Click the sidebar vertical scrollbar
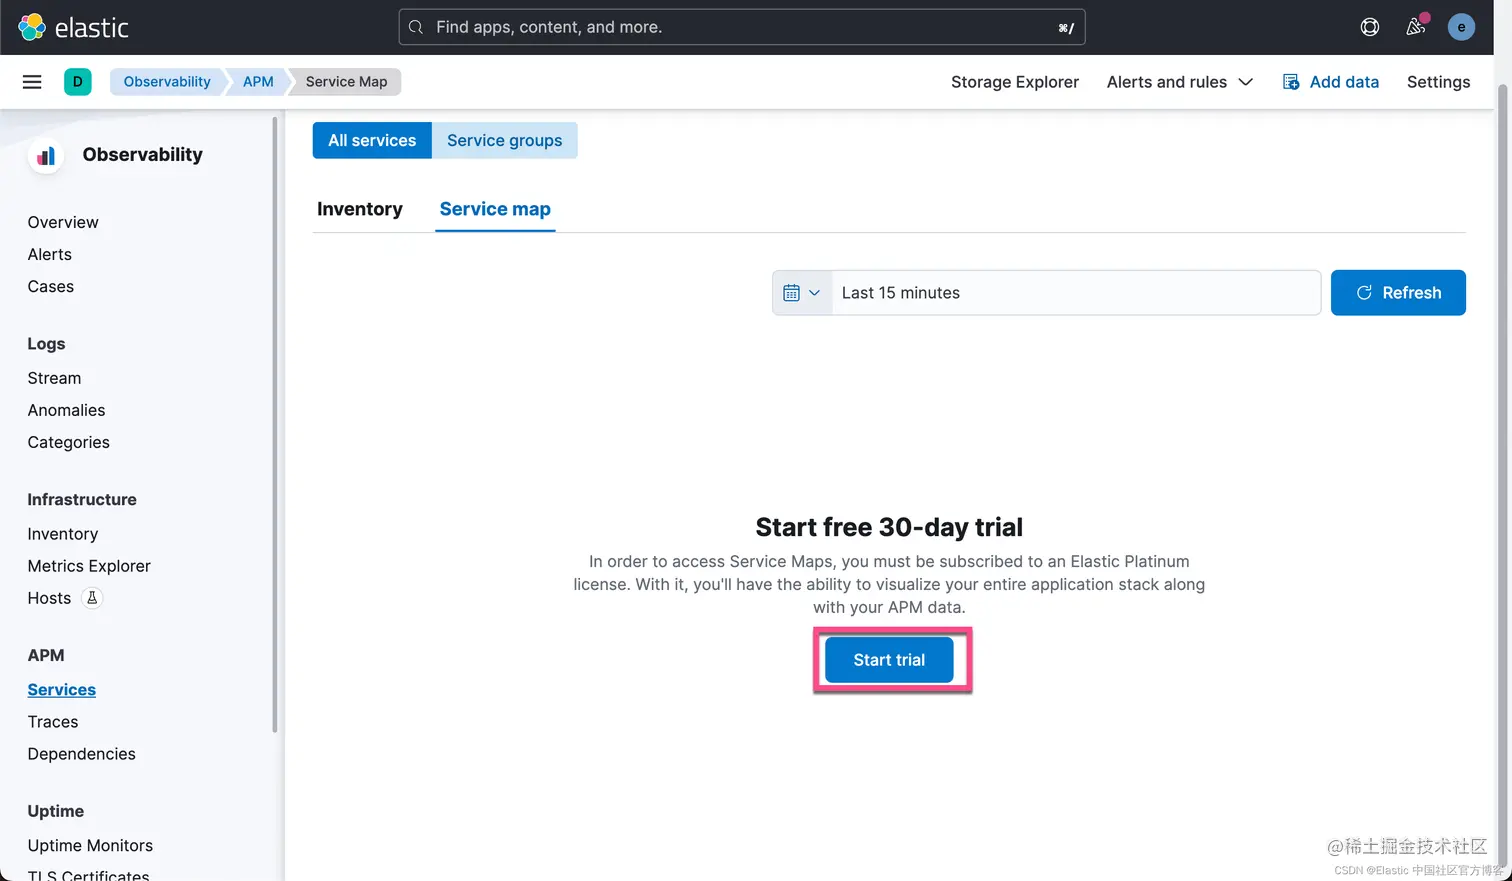 click(274, 425)
